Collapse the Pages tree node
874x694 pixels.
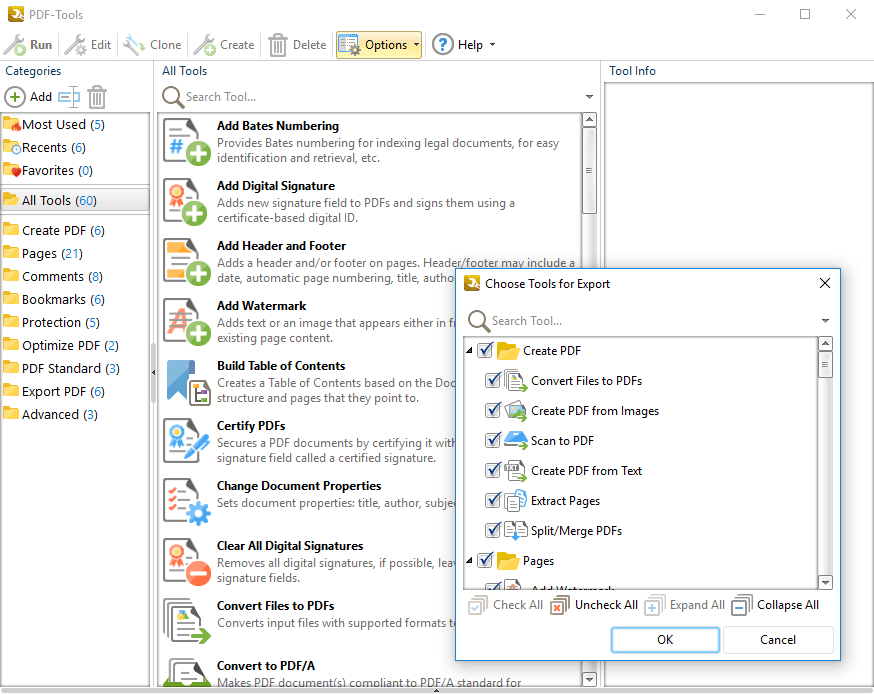coord(469,560)
